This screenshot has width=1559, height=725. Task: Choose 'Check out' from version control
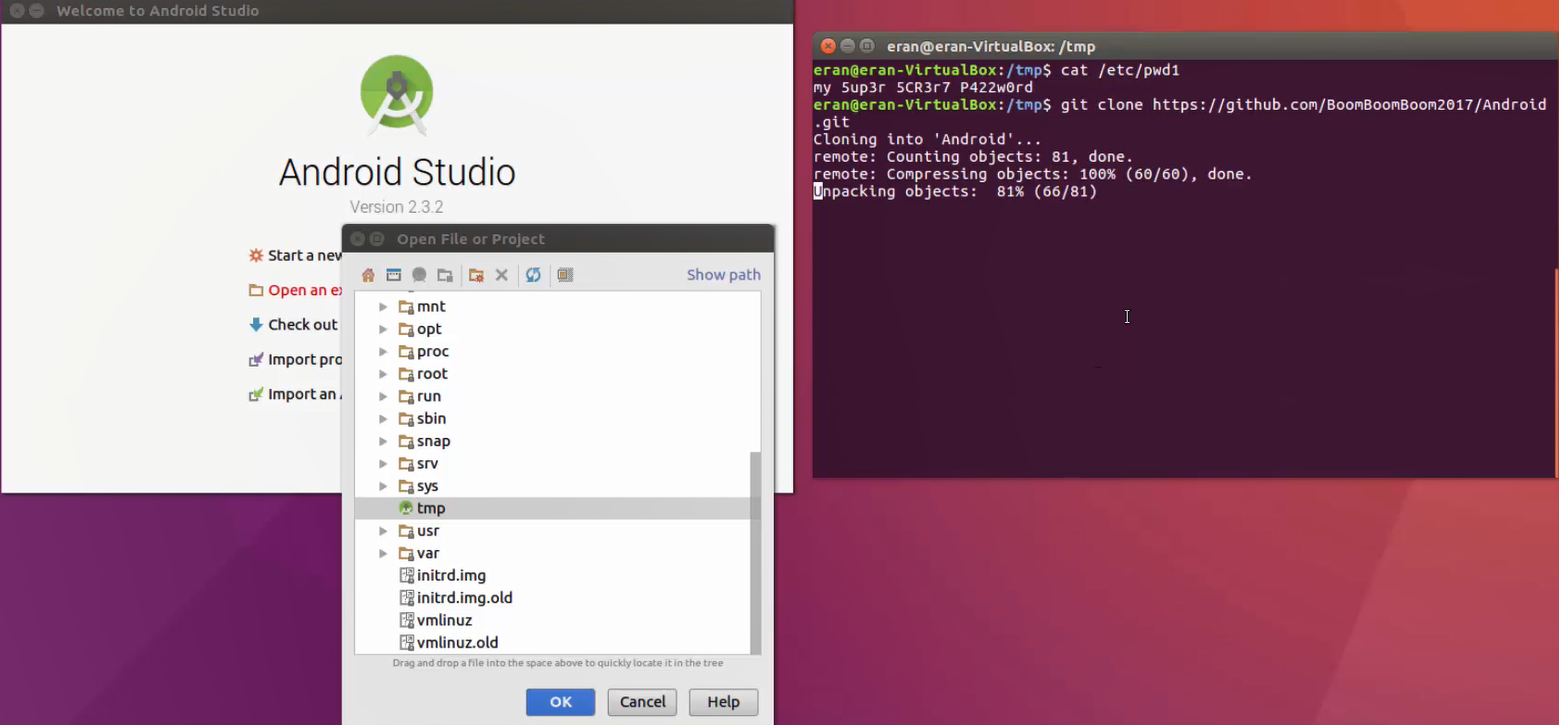[x=303, y=325]
